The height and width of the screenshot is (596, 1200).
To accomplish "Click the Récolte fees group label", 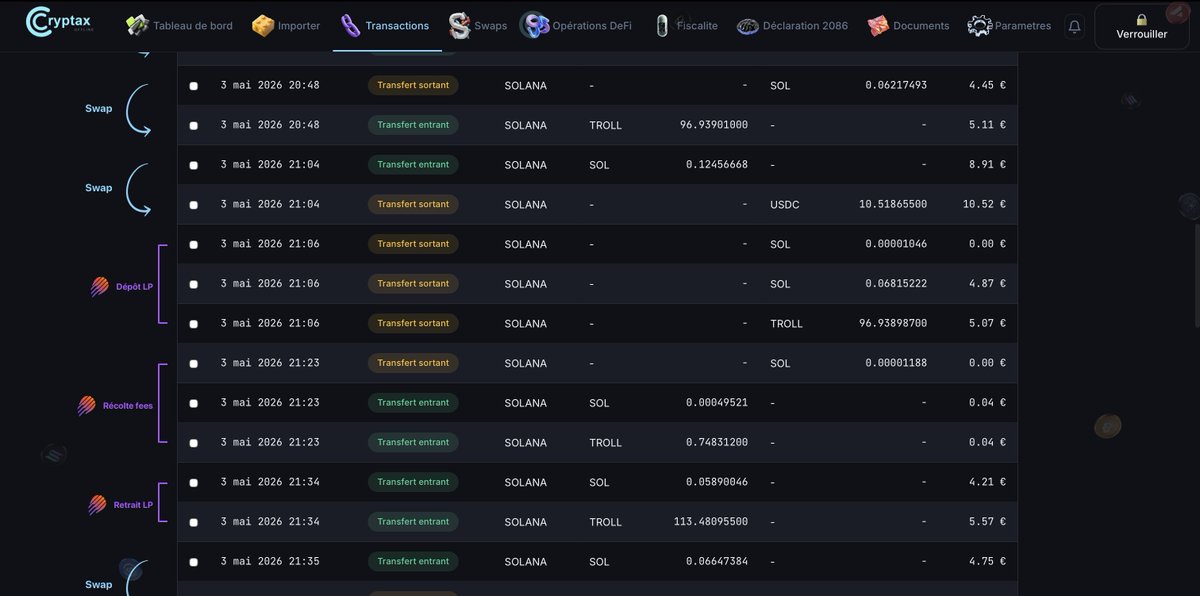I will pyautogui.click(x=128, y=406).
